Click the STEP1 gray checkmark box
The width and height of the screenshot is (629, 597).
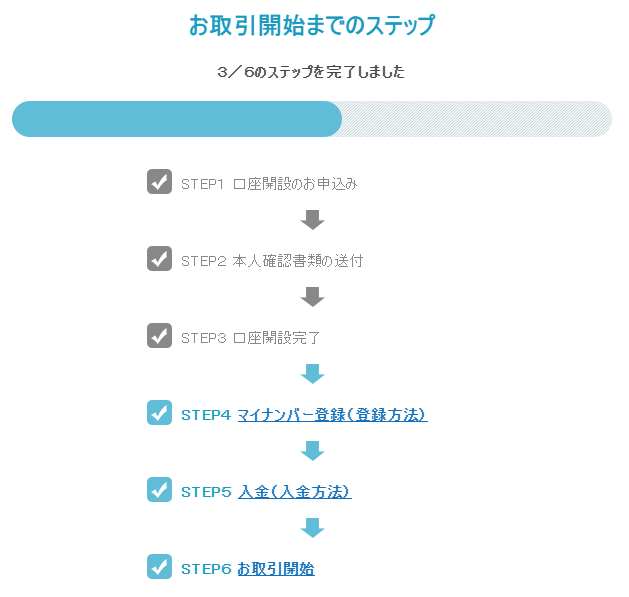[x=159, y=182]
